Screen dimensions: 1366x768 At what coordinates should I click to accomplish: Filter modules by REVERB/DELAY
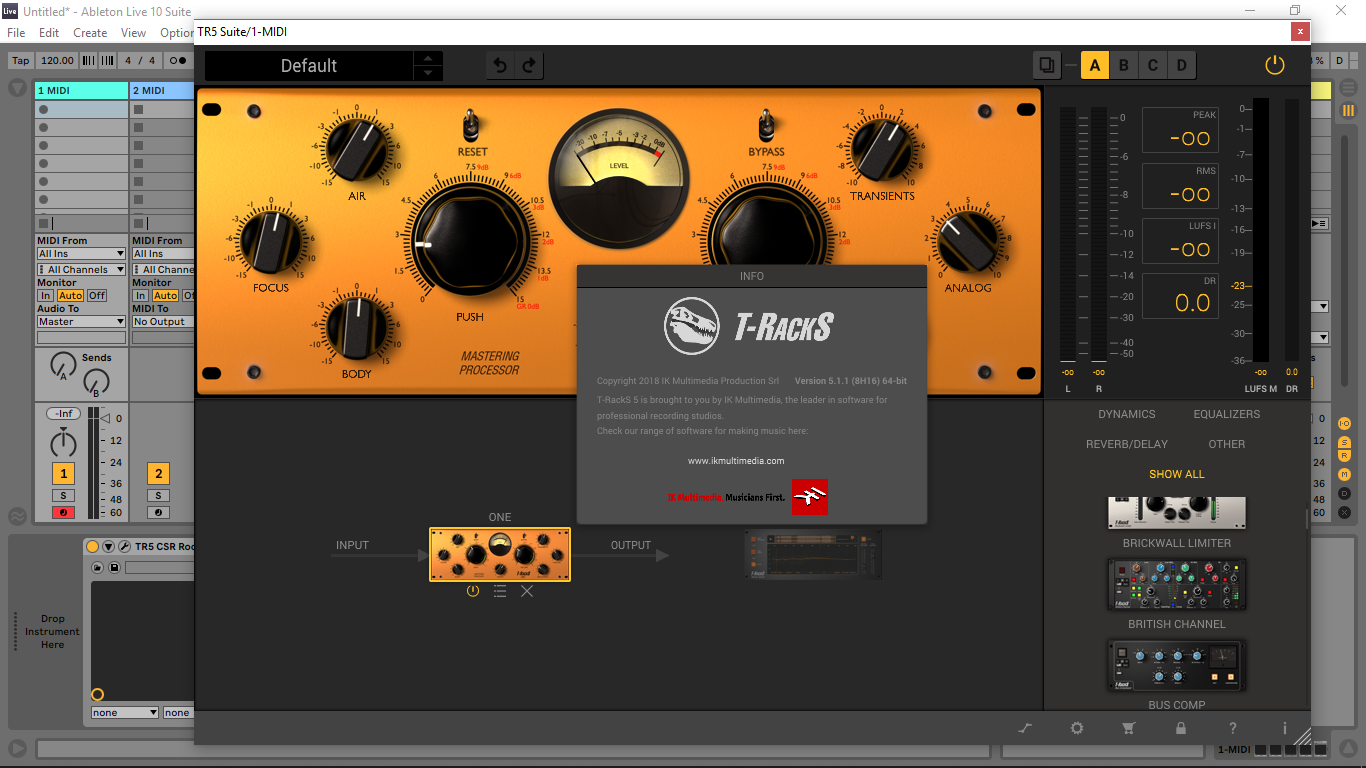click(x=1127, y=444)
